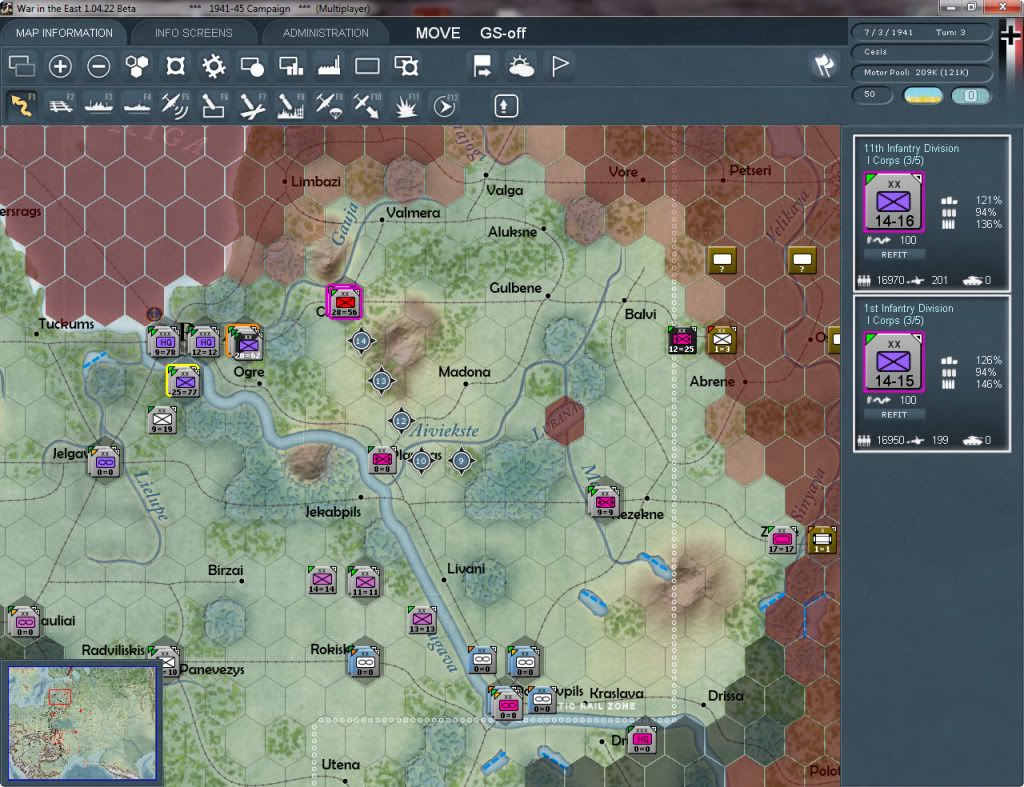Click 11th Infantry Division counter image 14-16
Image resolution: width=1024 pixels, height=787 pixels.
click(894, 202)
